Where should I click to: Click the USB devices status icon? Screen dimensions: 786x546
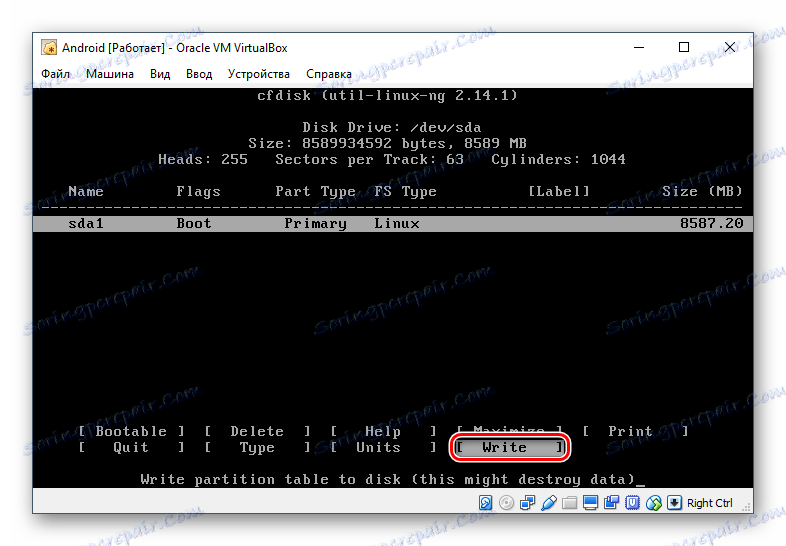pyautogui.click(x=548, y=502)
